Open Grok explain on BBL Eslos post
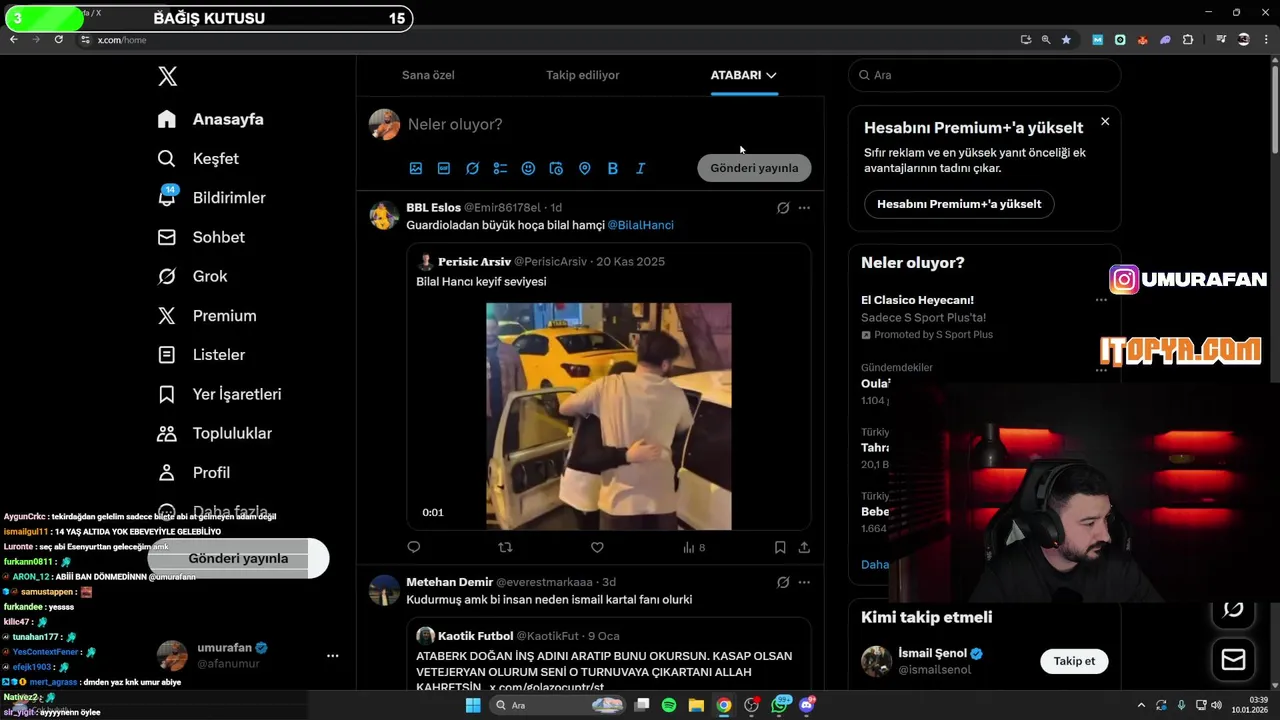1280x720 pixels. pos(783,208)
